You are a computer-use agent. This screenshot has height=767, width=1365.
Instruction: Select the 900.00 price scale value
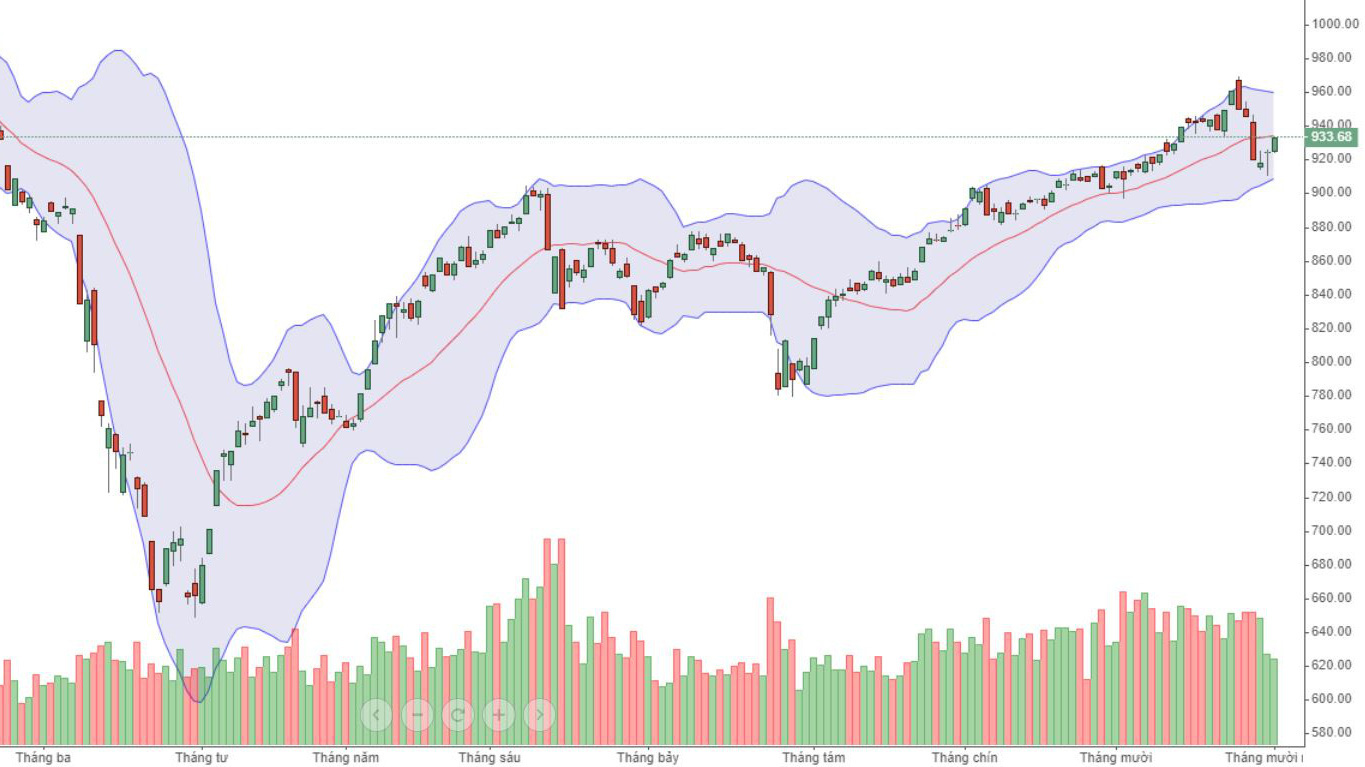(x=1335, y=192)
